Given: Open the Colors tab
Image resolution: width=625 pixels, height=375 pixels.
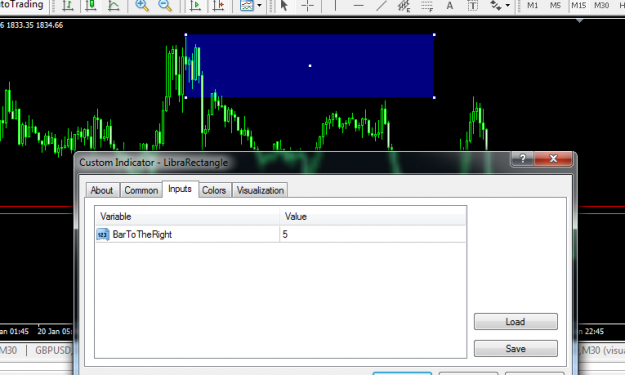Looking at the screenshot, I should click(214, 190).
